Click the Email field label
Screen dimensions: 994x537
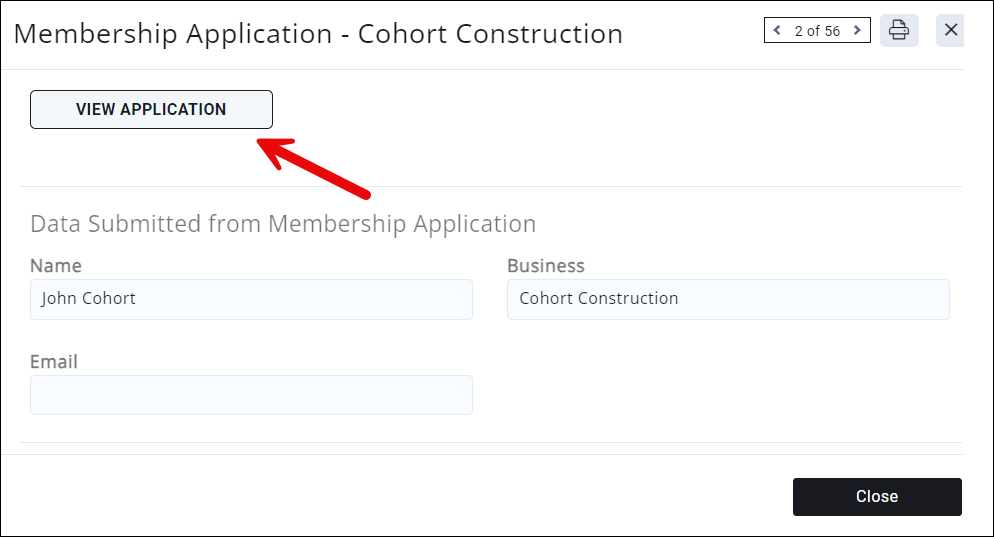(54, 362)
